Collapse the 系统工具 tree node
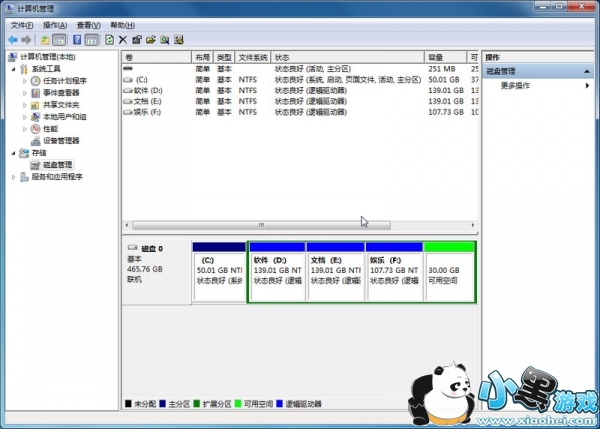600x429 pixels. 13,69
